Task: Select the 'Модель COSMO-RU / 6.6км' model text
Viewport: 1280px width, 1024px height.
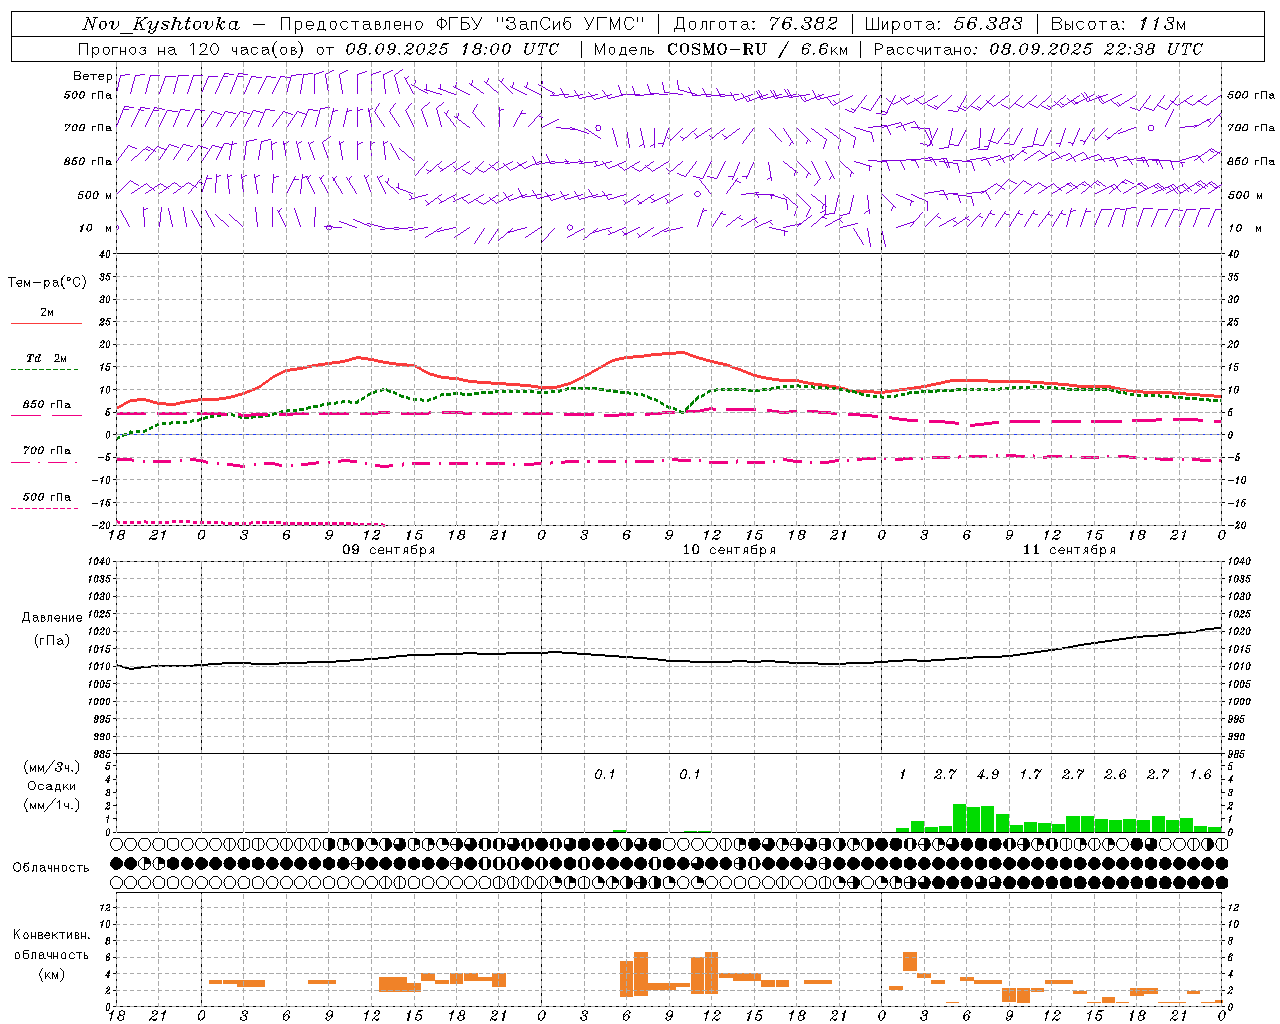Action: pos(720,49)
